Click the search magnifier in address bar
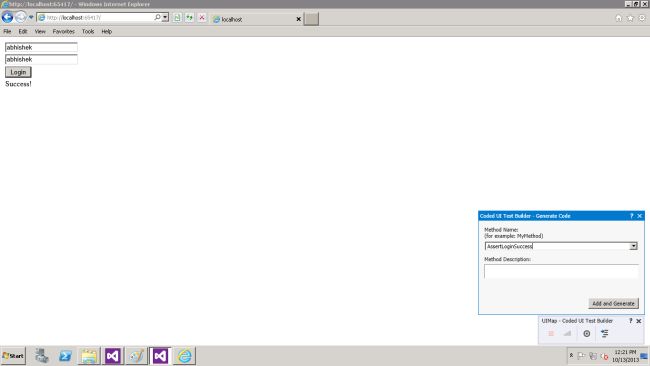 pyautogui.click(x=157, y=17)
